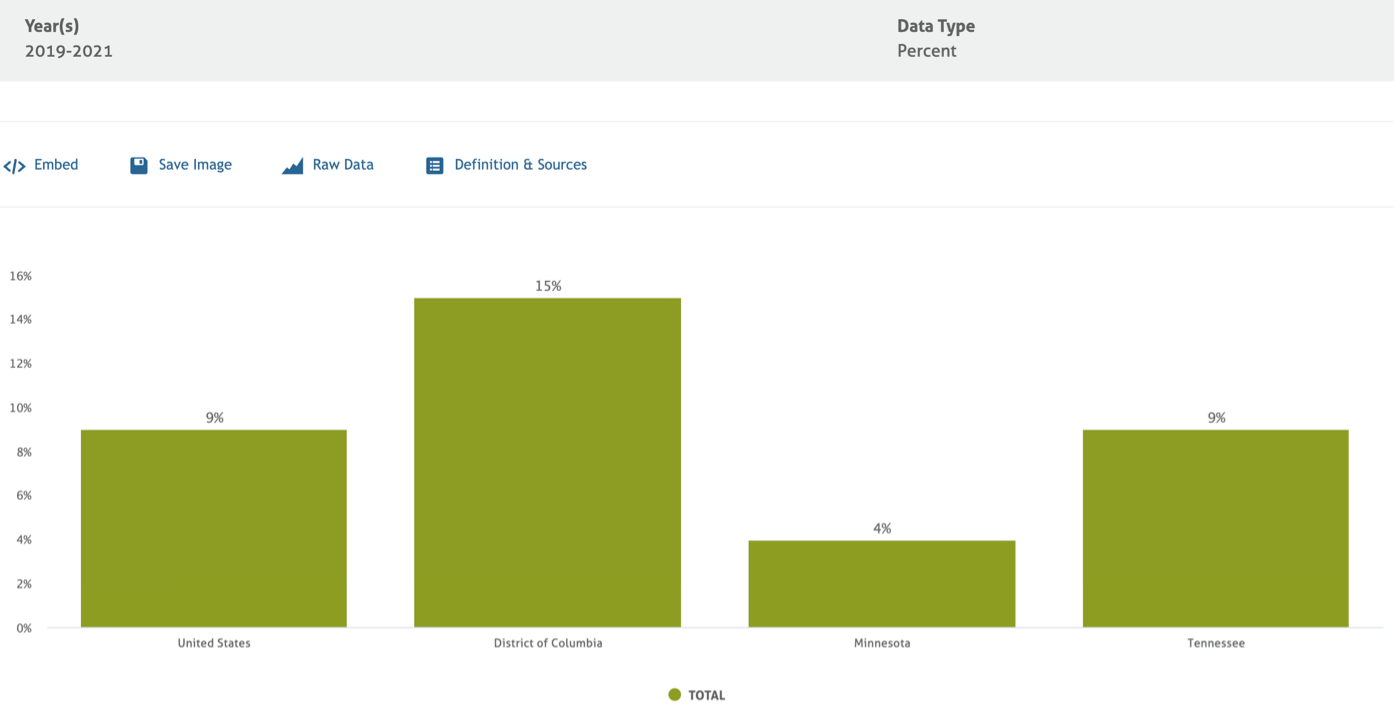The width and height of the screenshot is (1395, 716).
Task: Click the 15% value label
Action: tap(548, 286)
